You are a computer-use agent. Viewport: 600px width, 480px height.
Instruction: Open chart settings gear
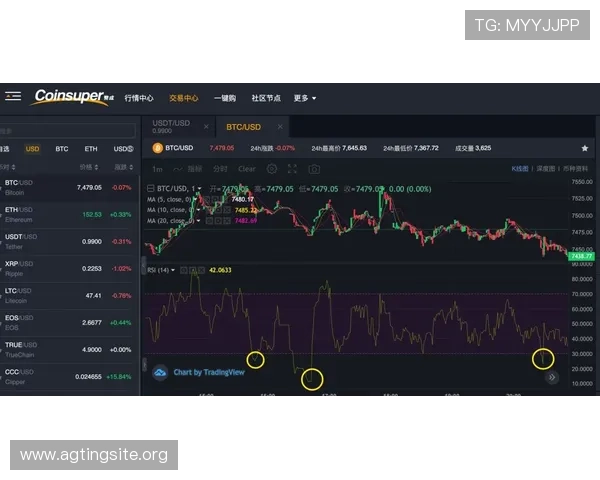tap(272, 169)
